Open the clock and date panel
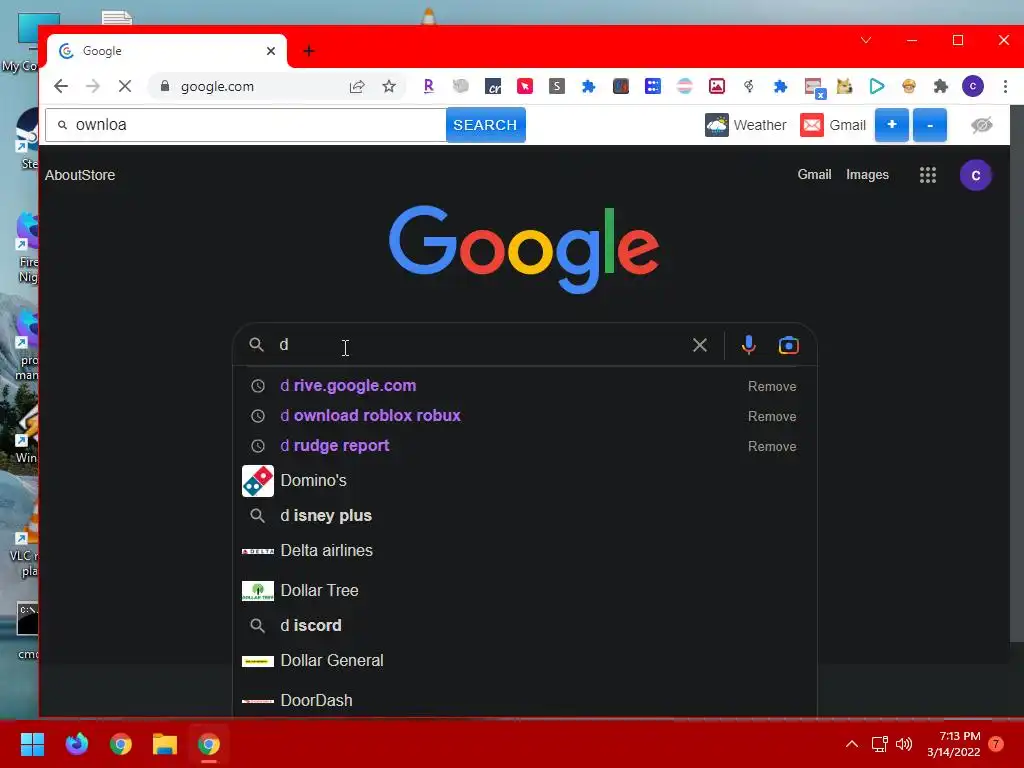 click(953, 744)
